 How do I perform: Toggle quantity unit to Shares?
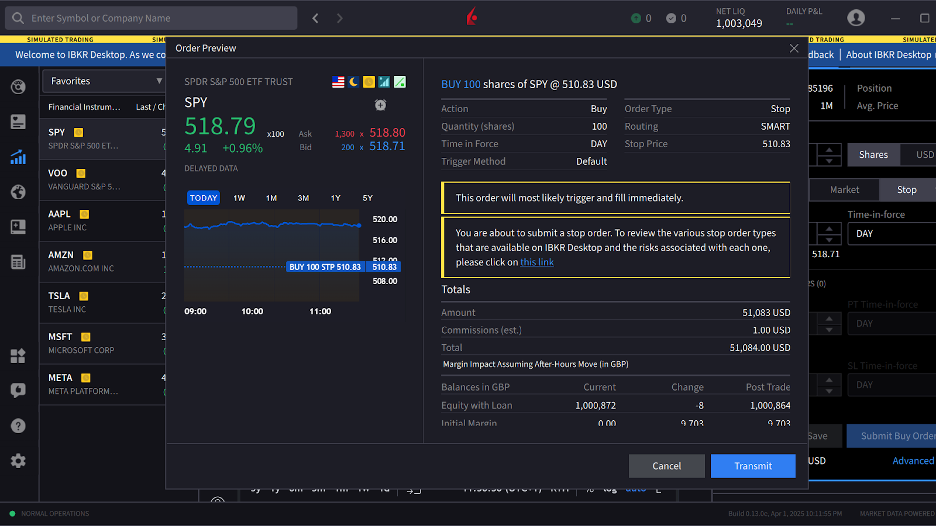[x=873, y=155]
